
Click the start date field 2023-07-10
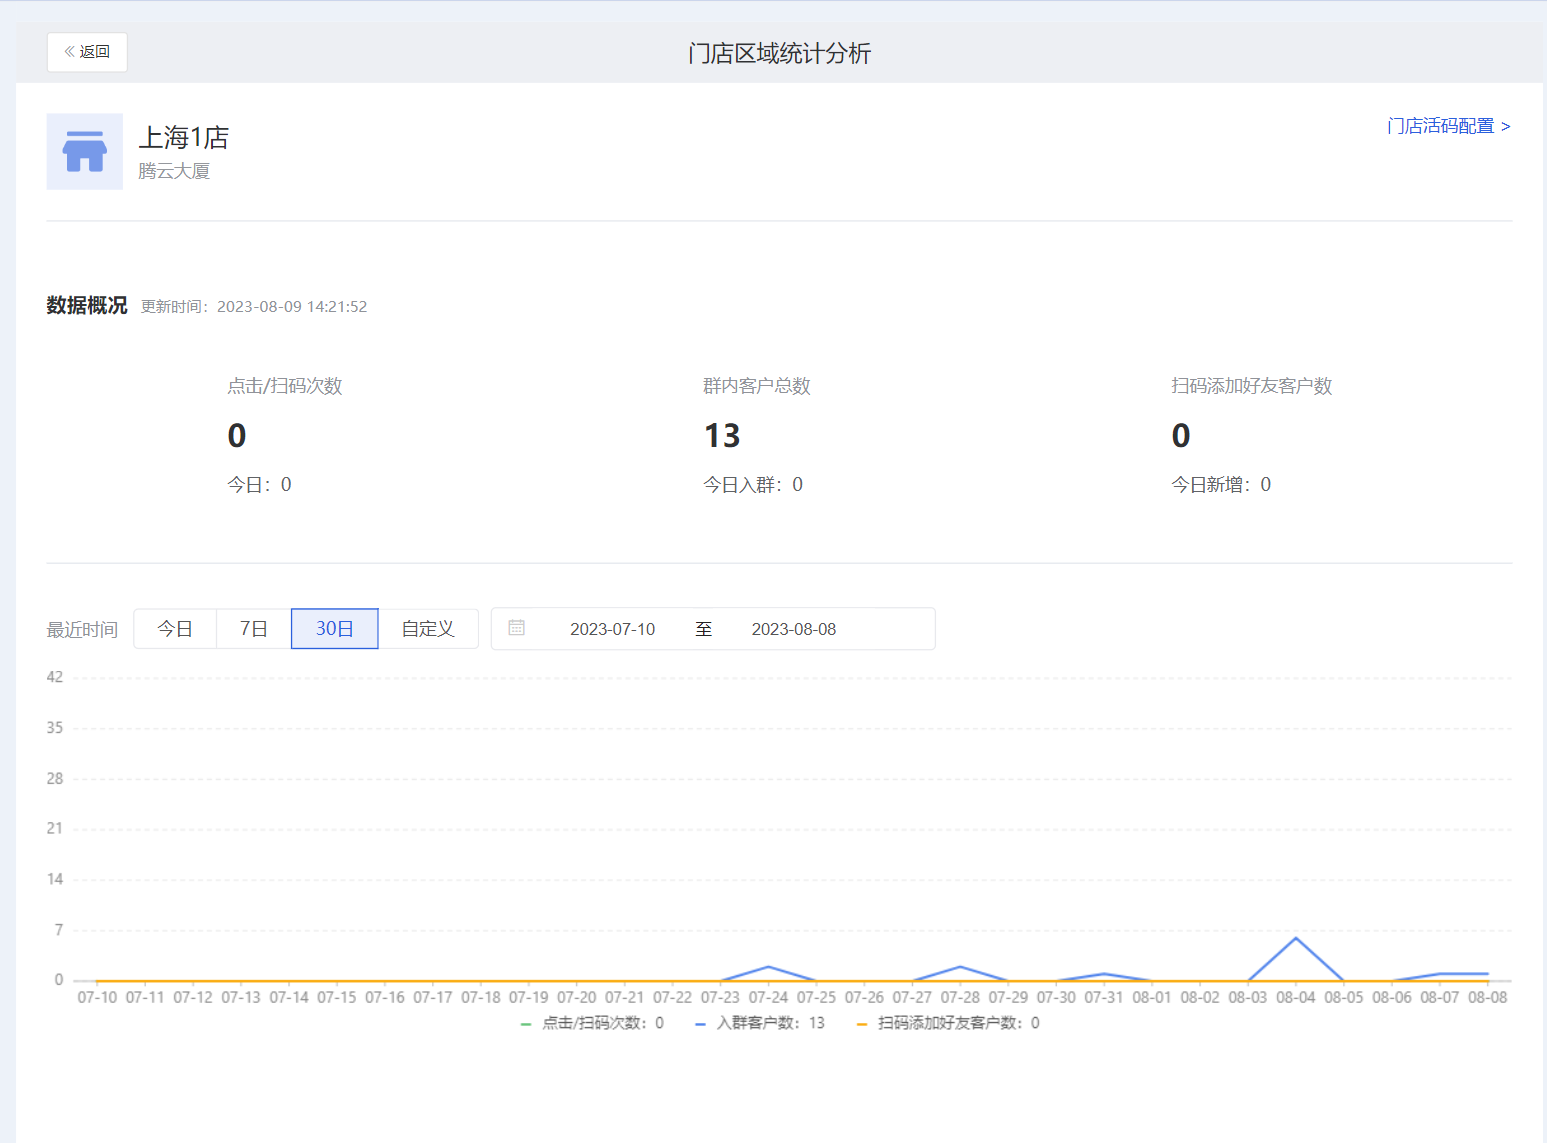[613, 629]
